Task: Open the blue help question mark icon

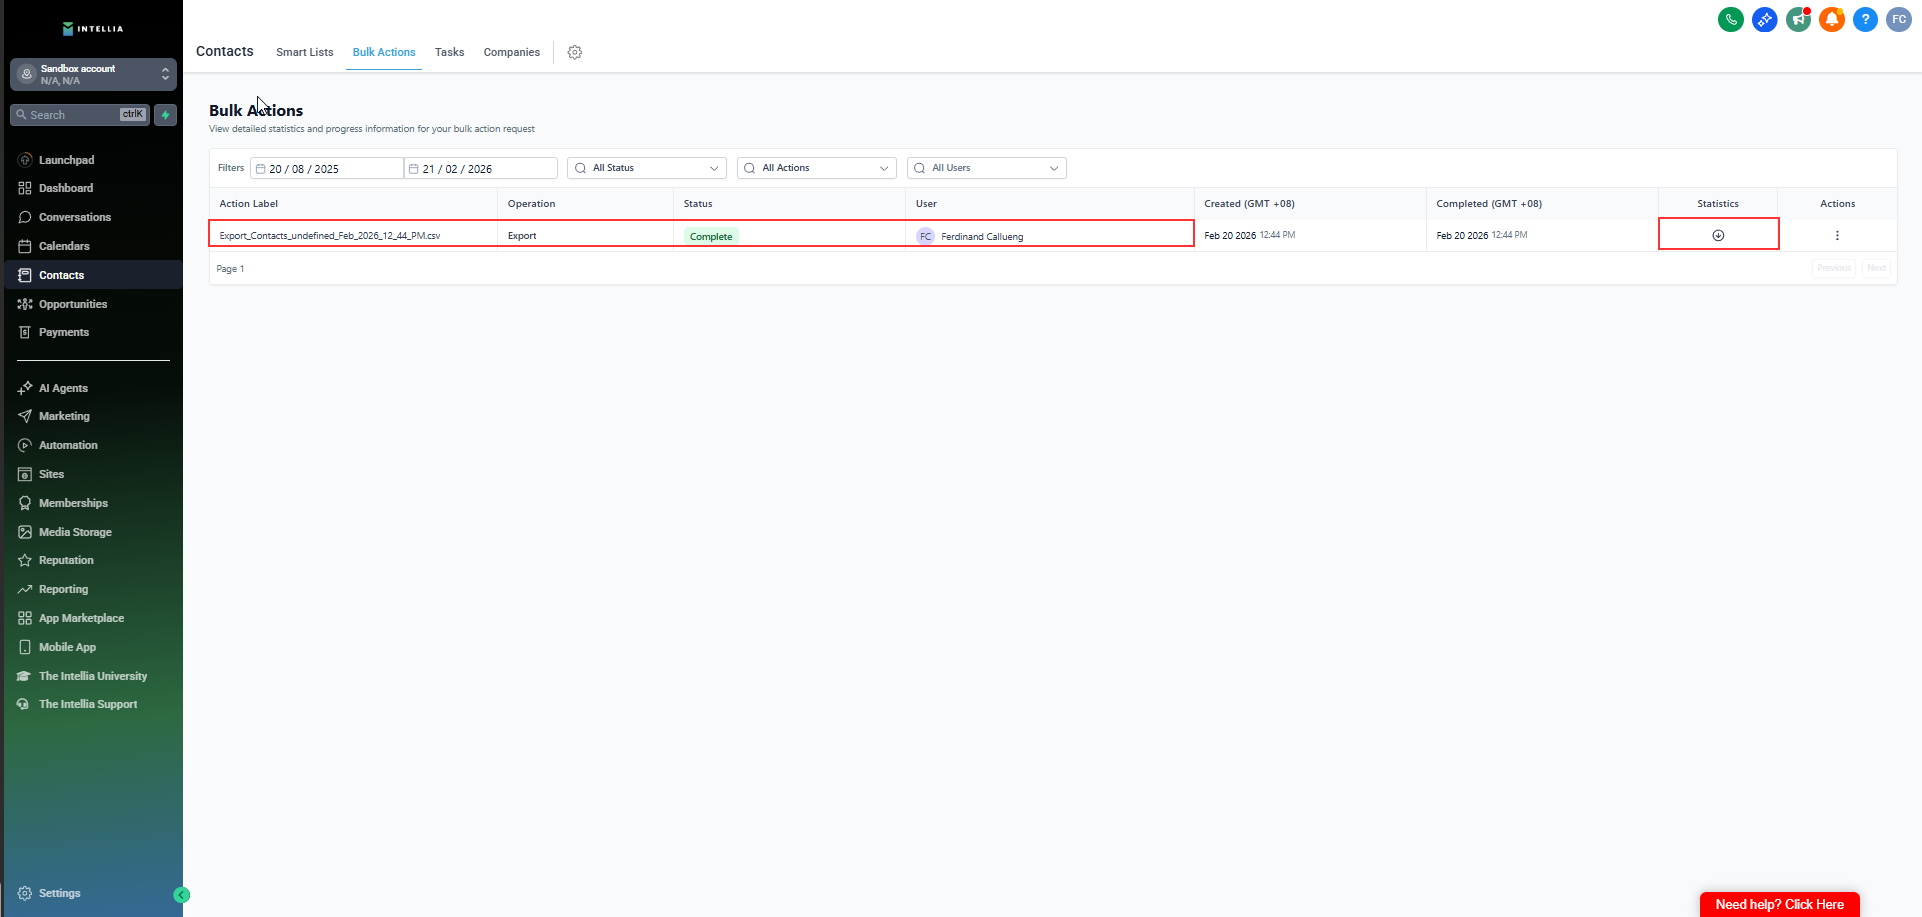Action: click(1865, 19)
